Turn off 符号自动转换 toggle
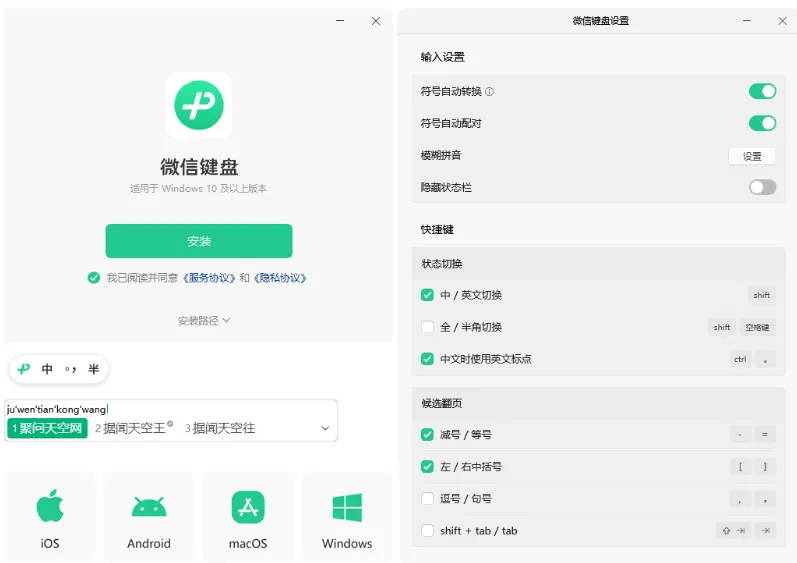 [x=762, y=91]
